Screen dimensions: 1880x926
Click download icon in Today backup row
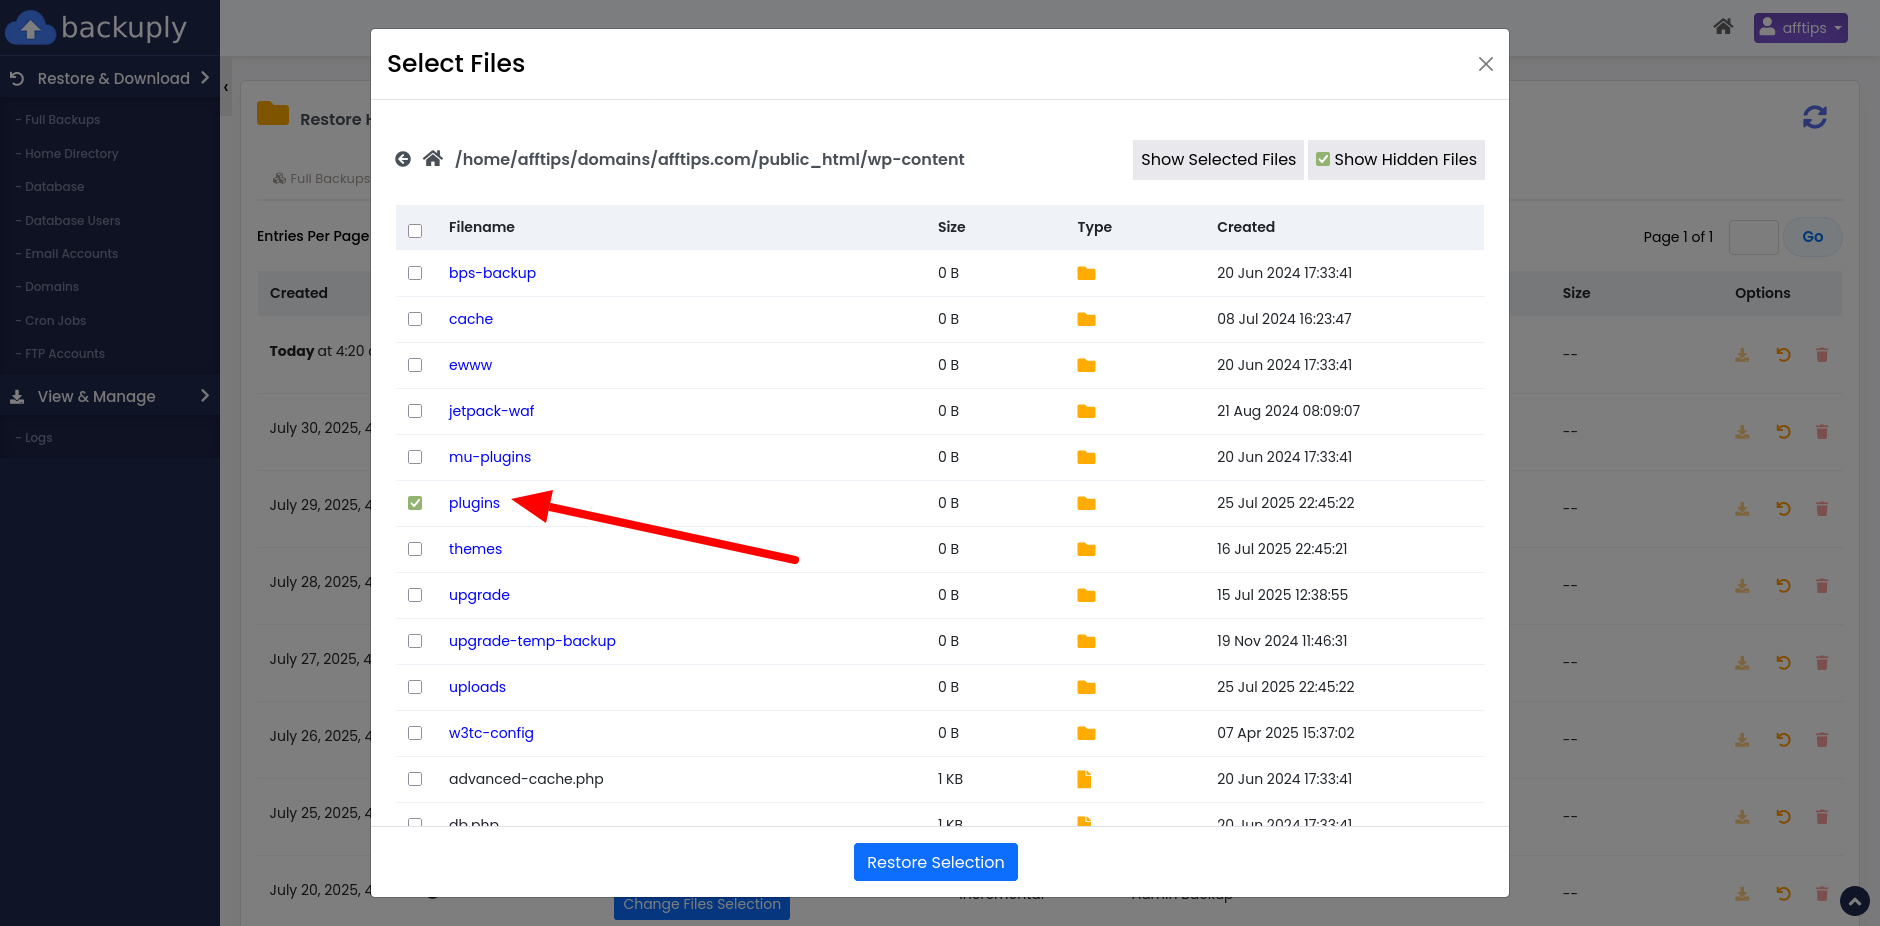tap(1742, 355)
